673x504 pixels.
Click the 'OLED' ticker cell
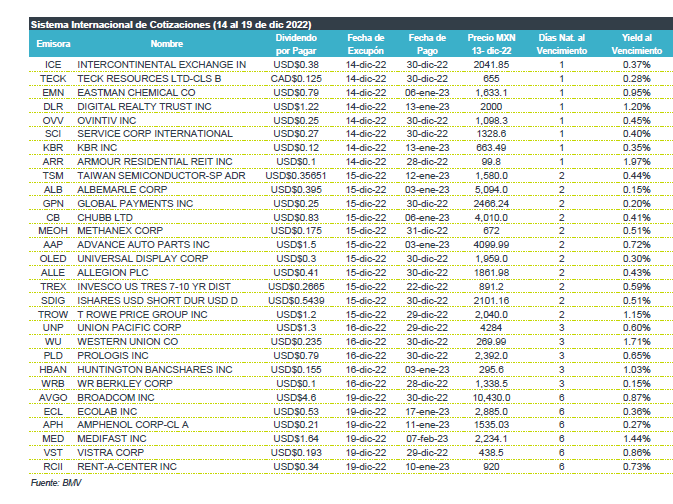coord(53,259)
